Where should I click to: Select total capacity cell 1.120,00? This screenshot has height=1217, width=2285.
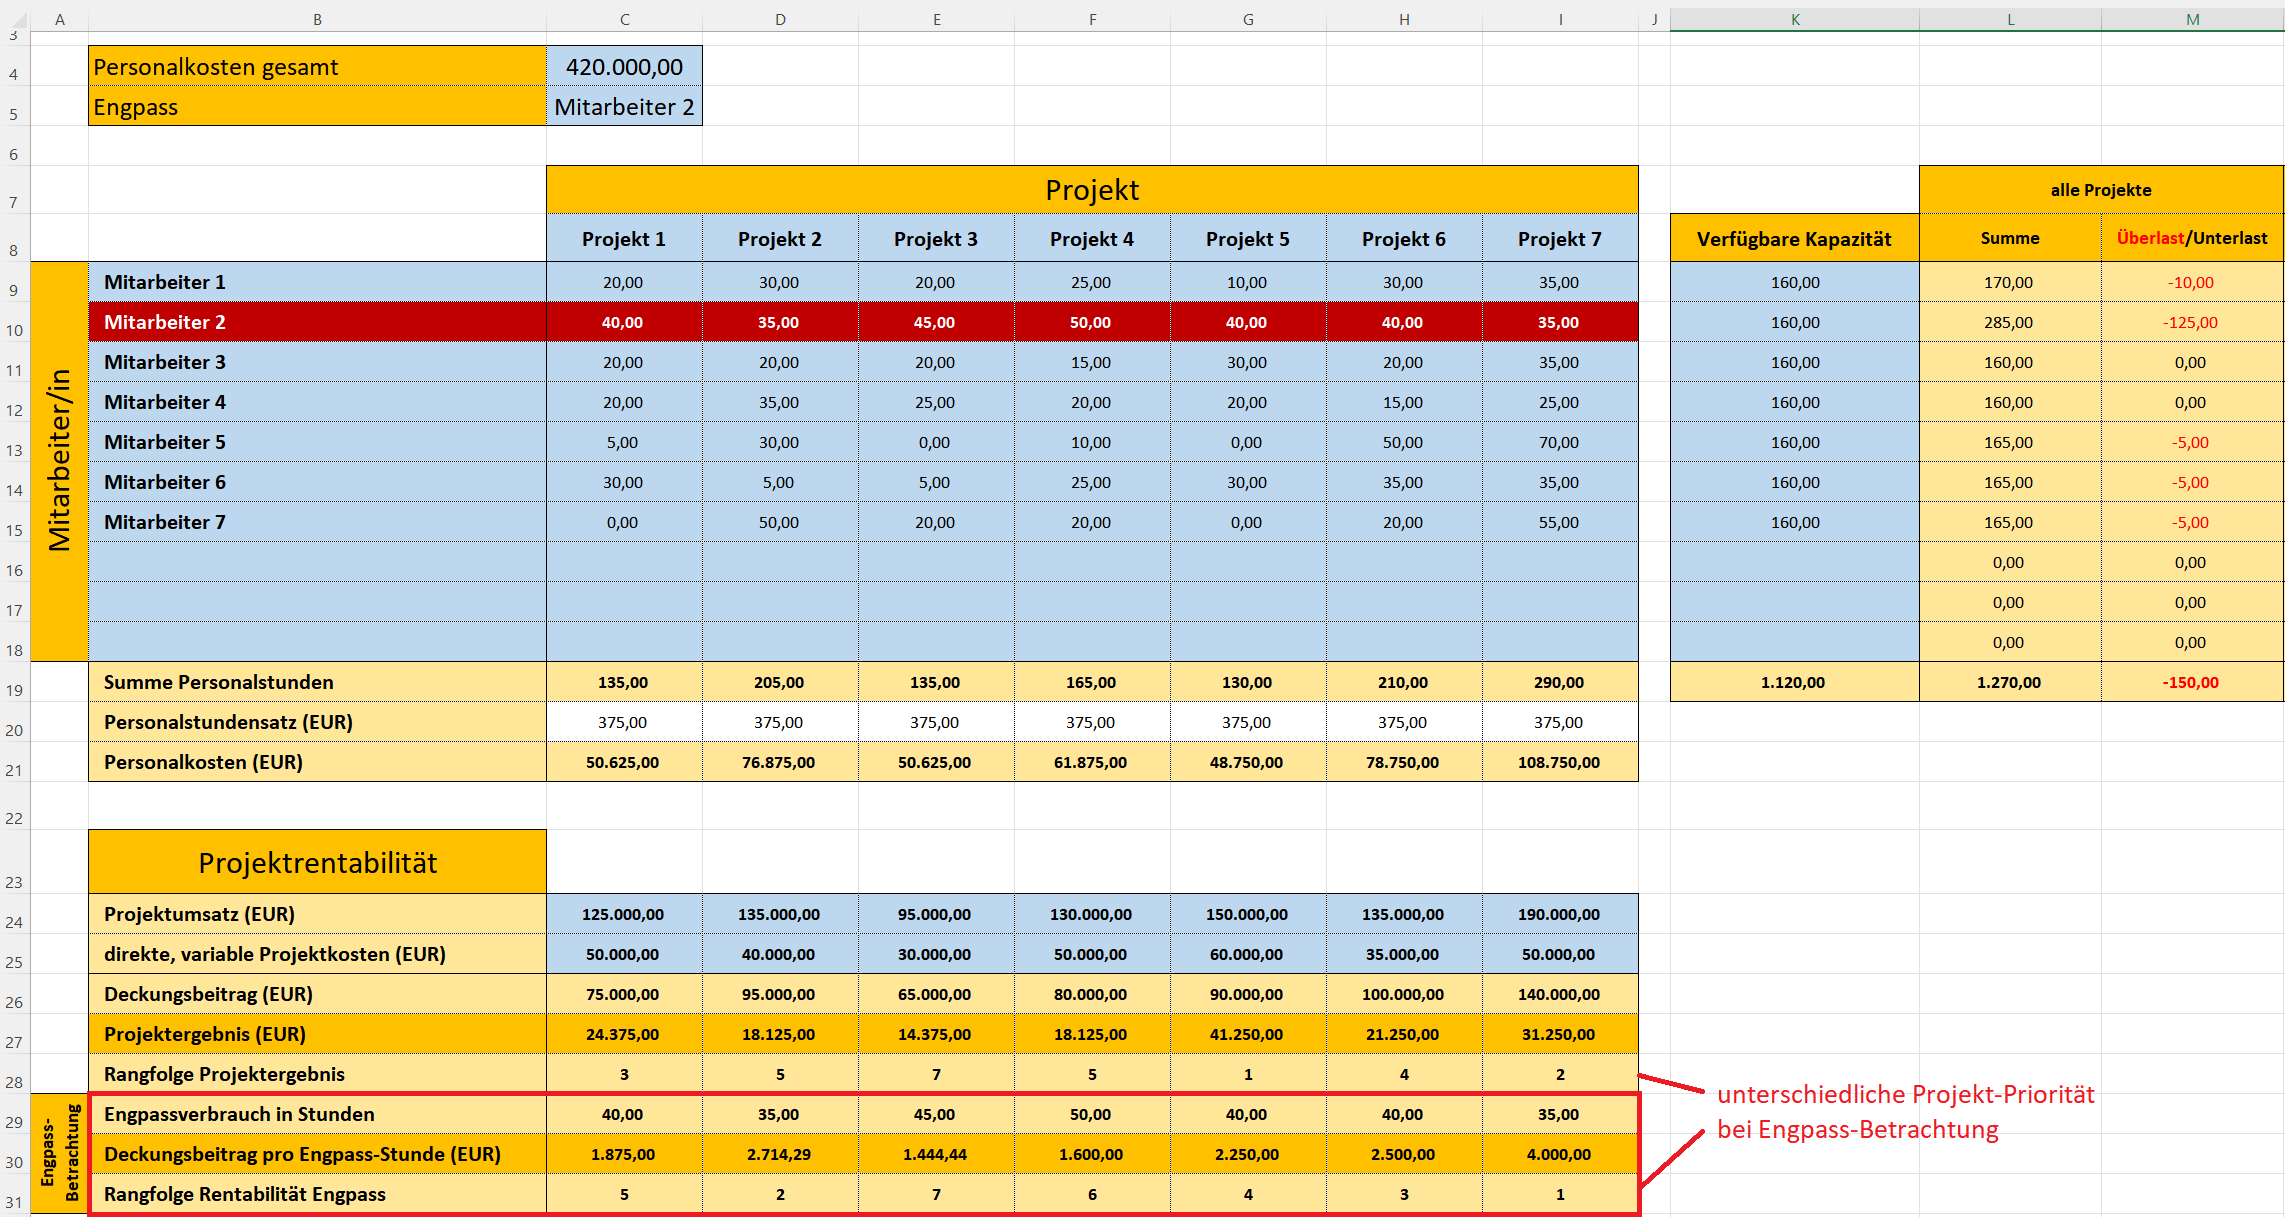coord(1795,682)
